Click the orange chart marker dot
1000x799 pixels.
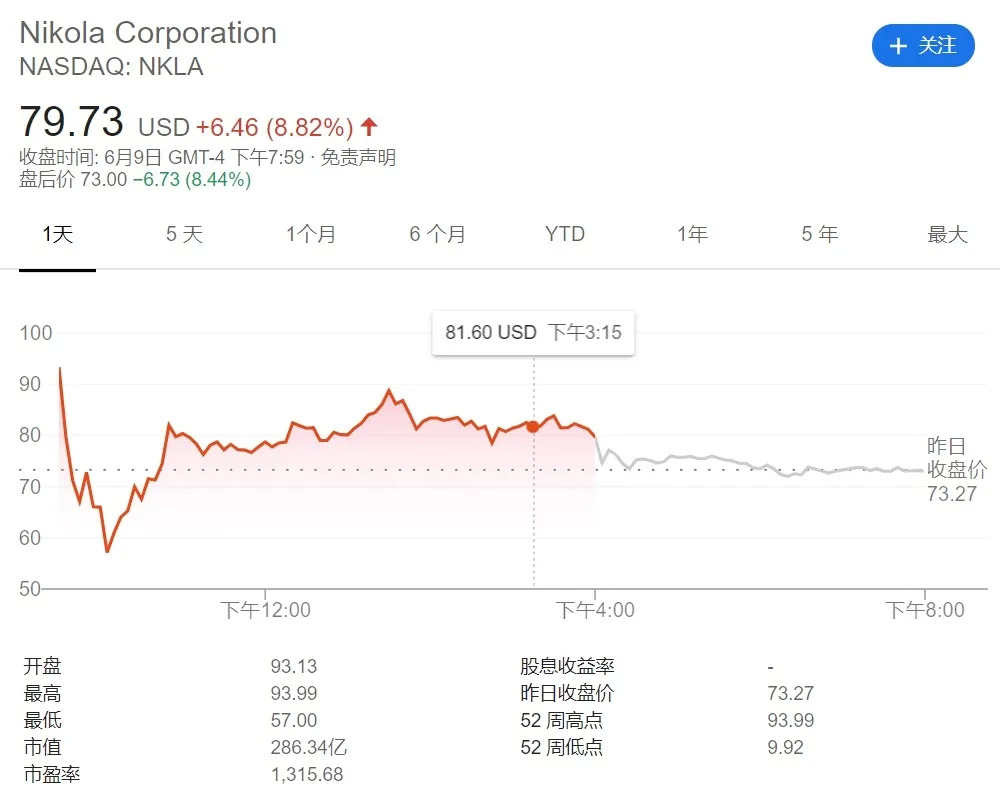pos(533,426)
